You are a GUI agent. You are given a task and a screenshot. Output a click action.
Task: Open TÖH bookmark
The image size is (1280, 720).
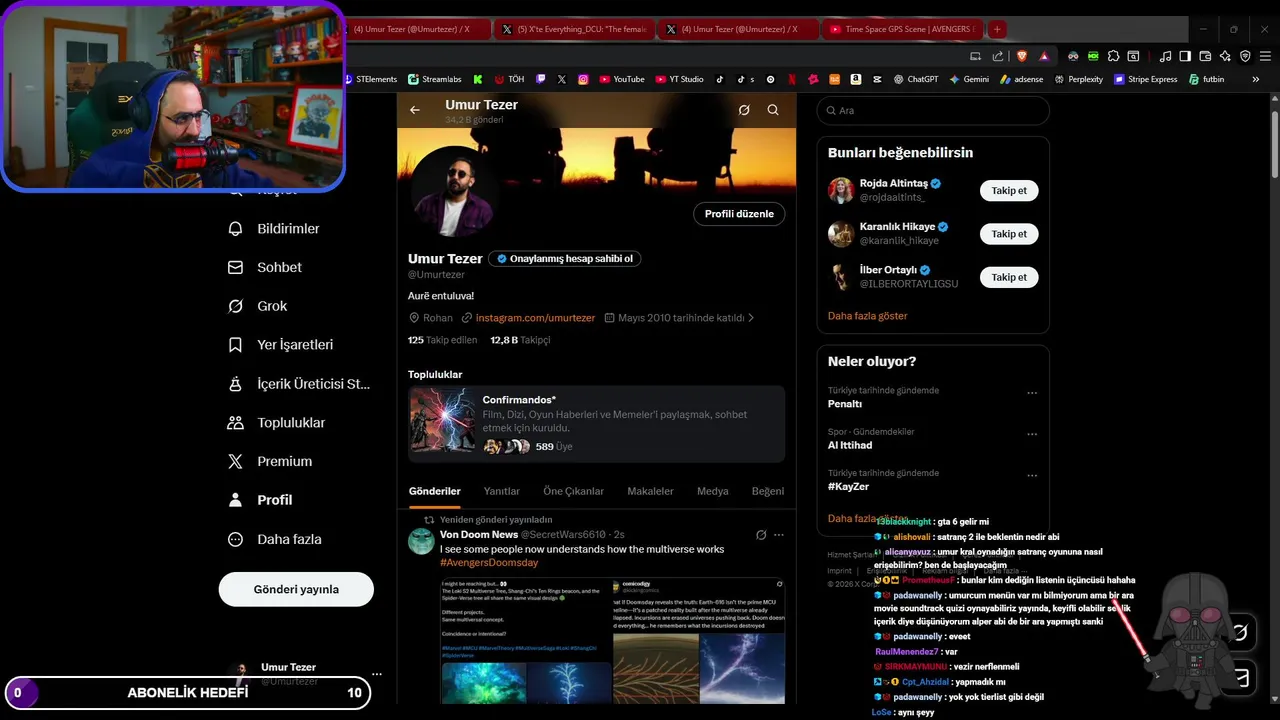pos(509,79)
